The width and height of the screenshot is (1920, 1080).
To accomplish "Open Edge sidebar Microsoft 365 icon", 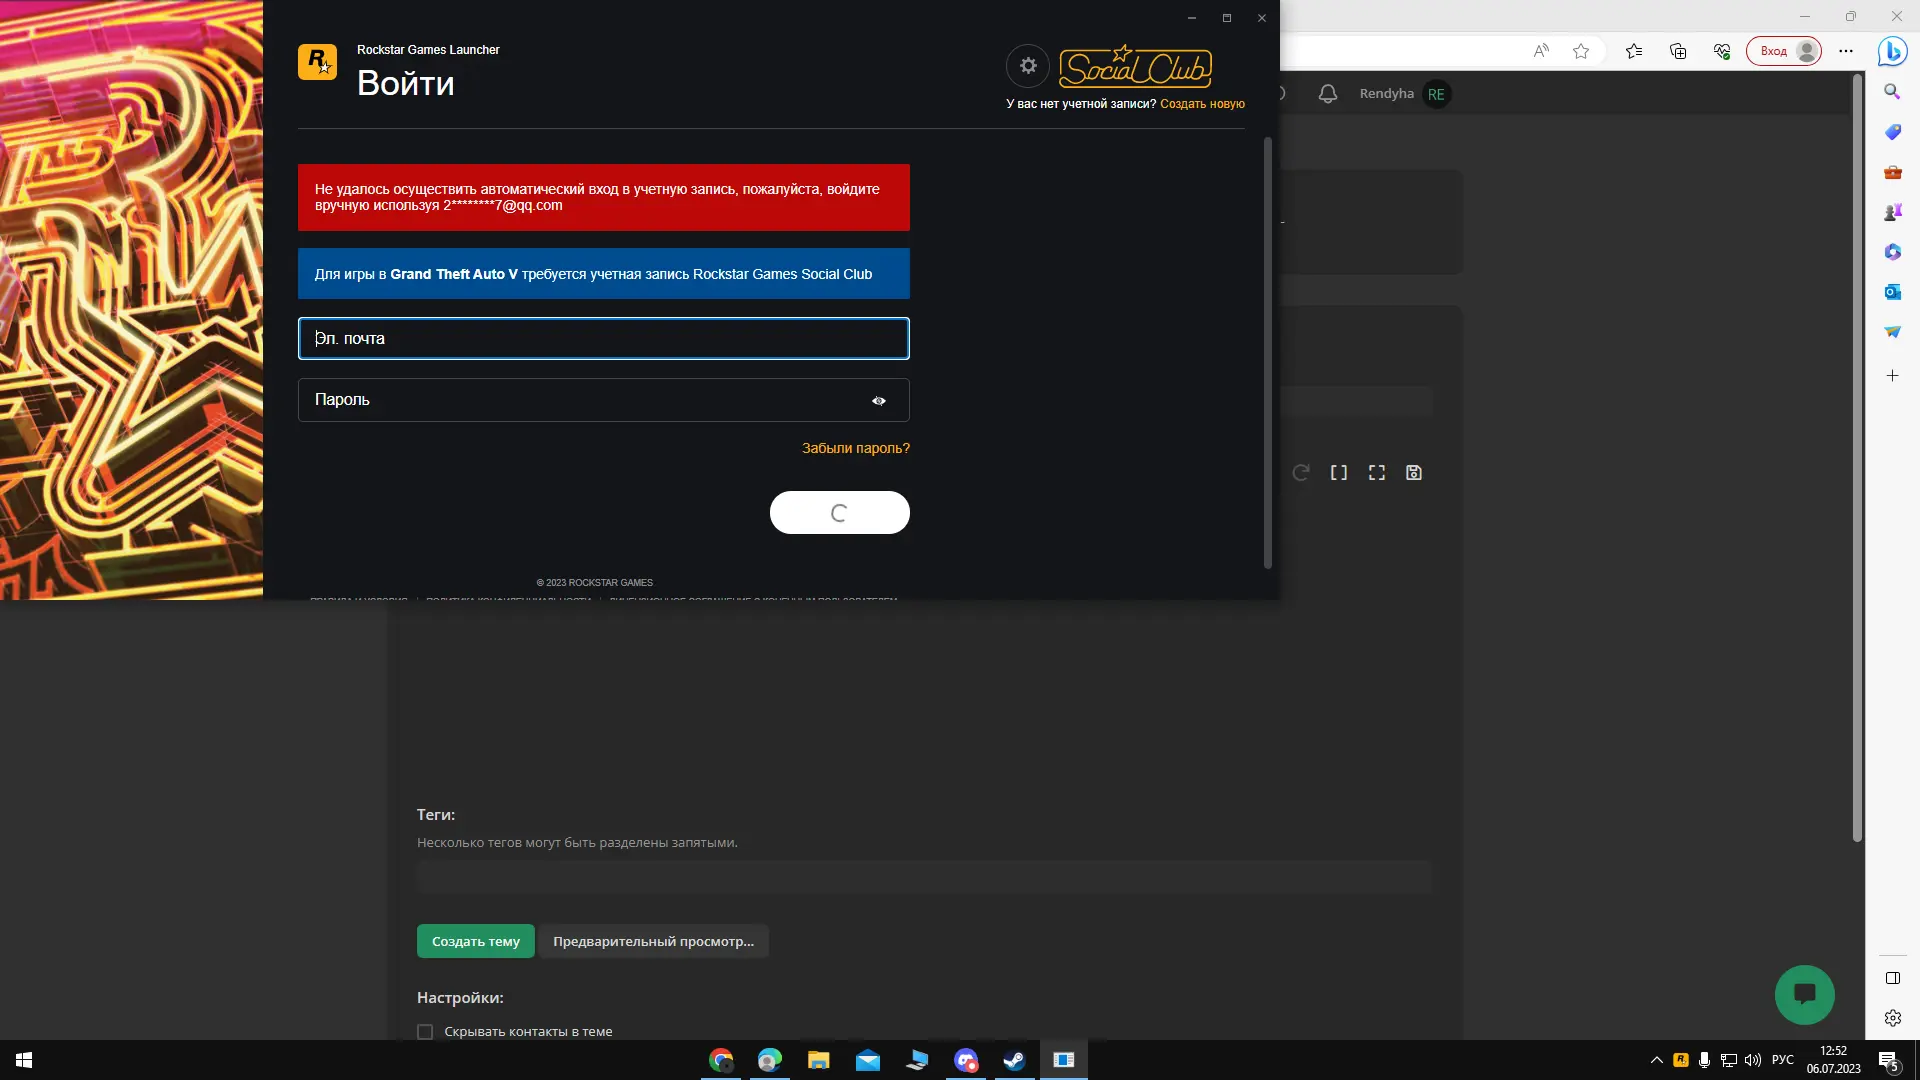I will [x=1892, y=252].
